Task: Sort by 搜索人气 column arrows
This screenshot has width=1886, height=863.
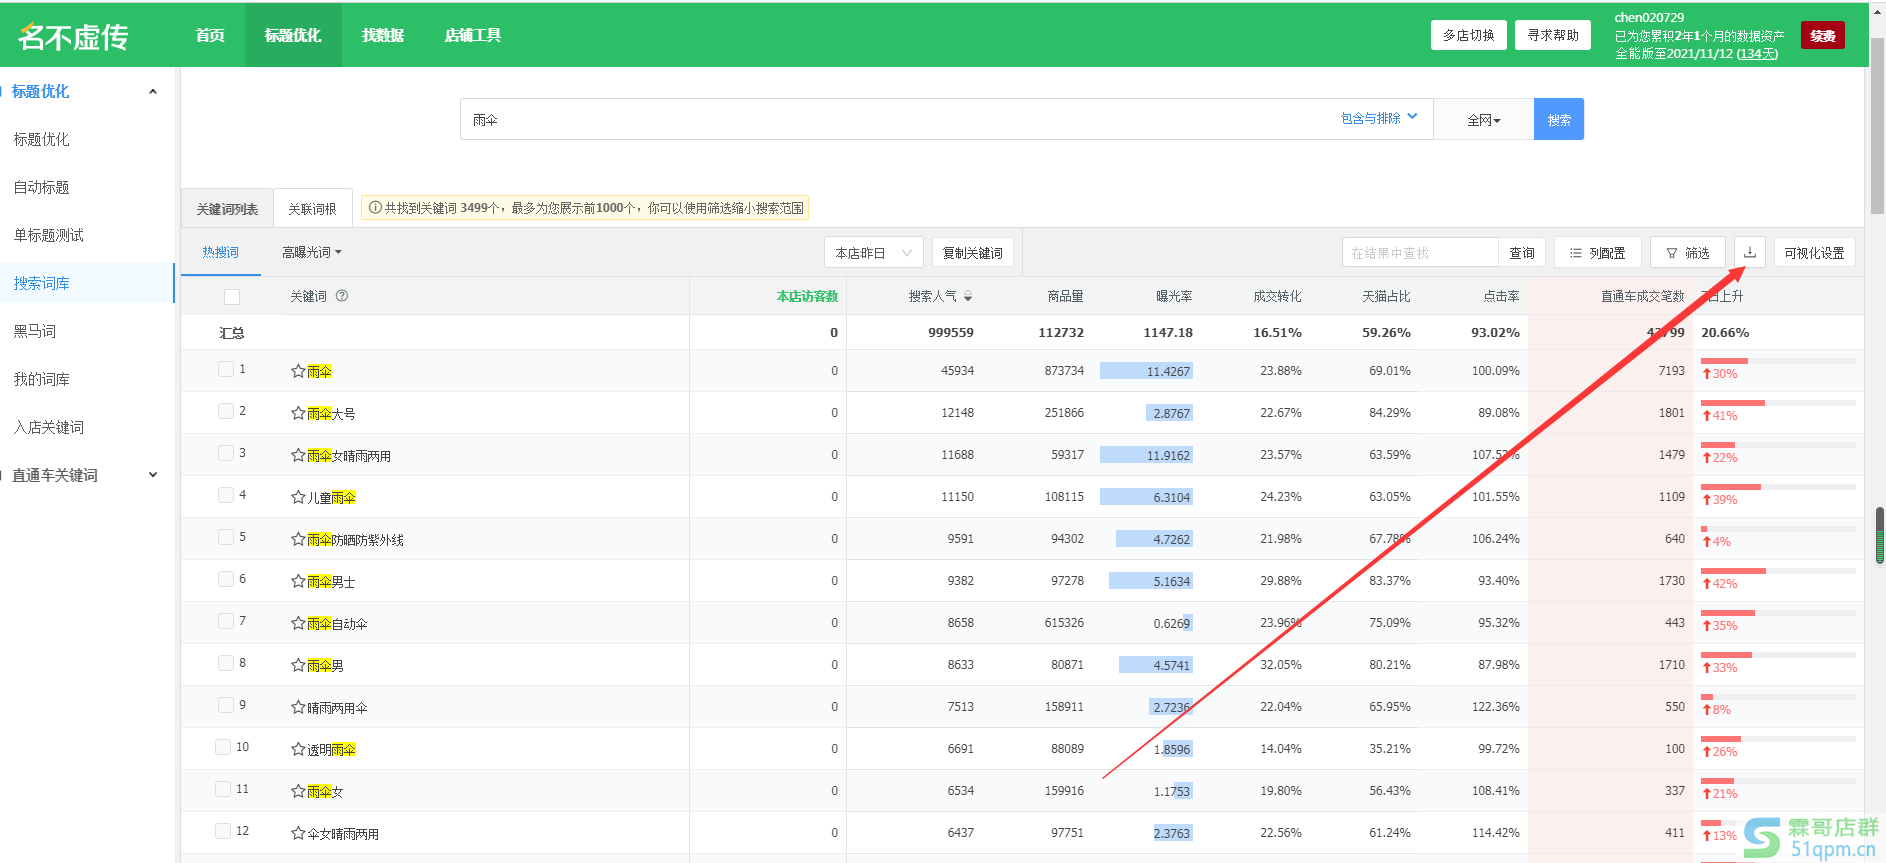Action: pos(968,296)
